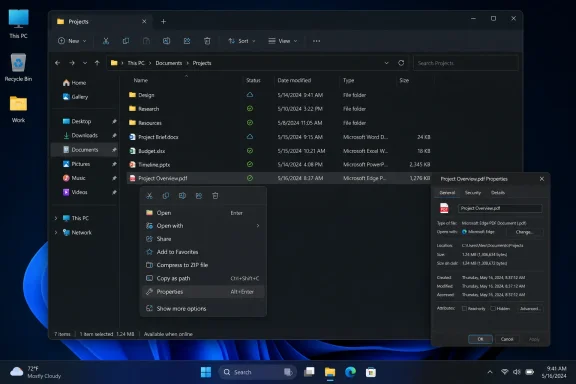Toggle the Read-only attribute checkbox

click(464, 309)
